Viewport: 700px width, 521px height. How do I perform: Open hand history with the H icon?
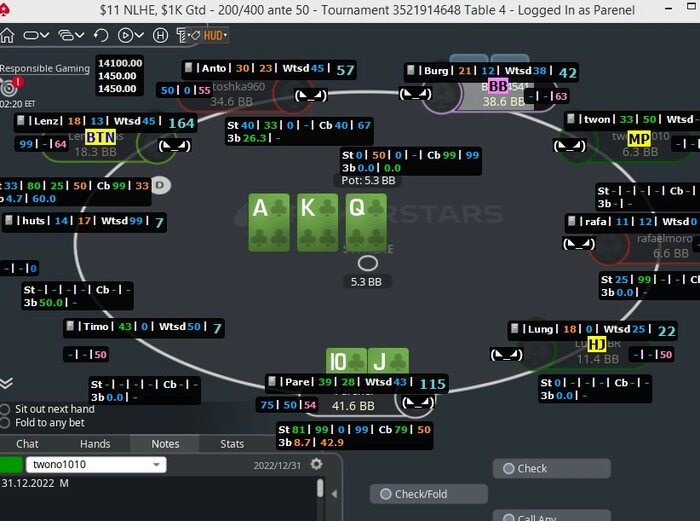tap(160, 35)
